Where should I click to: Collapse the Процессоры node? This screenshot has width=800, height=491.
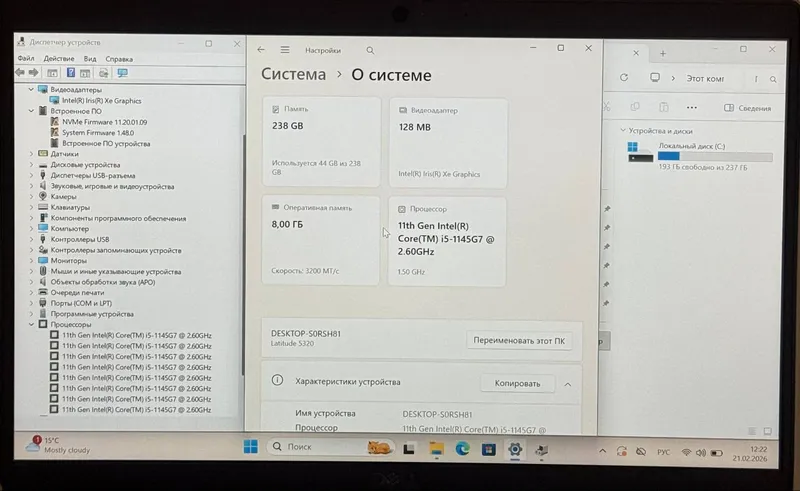pyautogui.click(x=31, y=325)
